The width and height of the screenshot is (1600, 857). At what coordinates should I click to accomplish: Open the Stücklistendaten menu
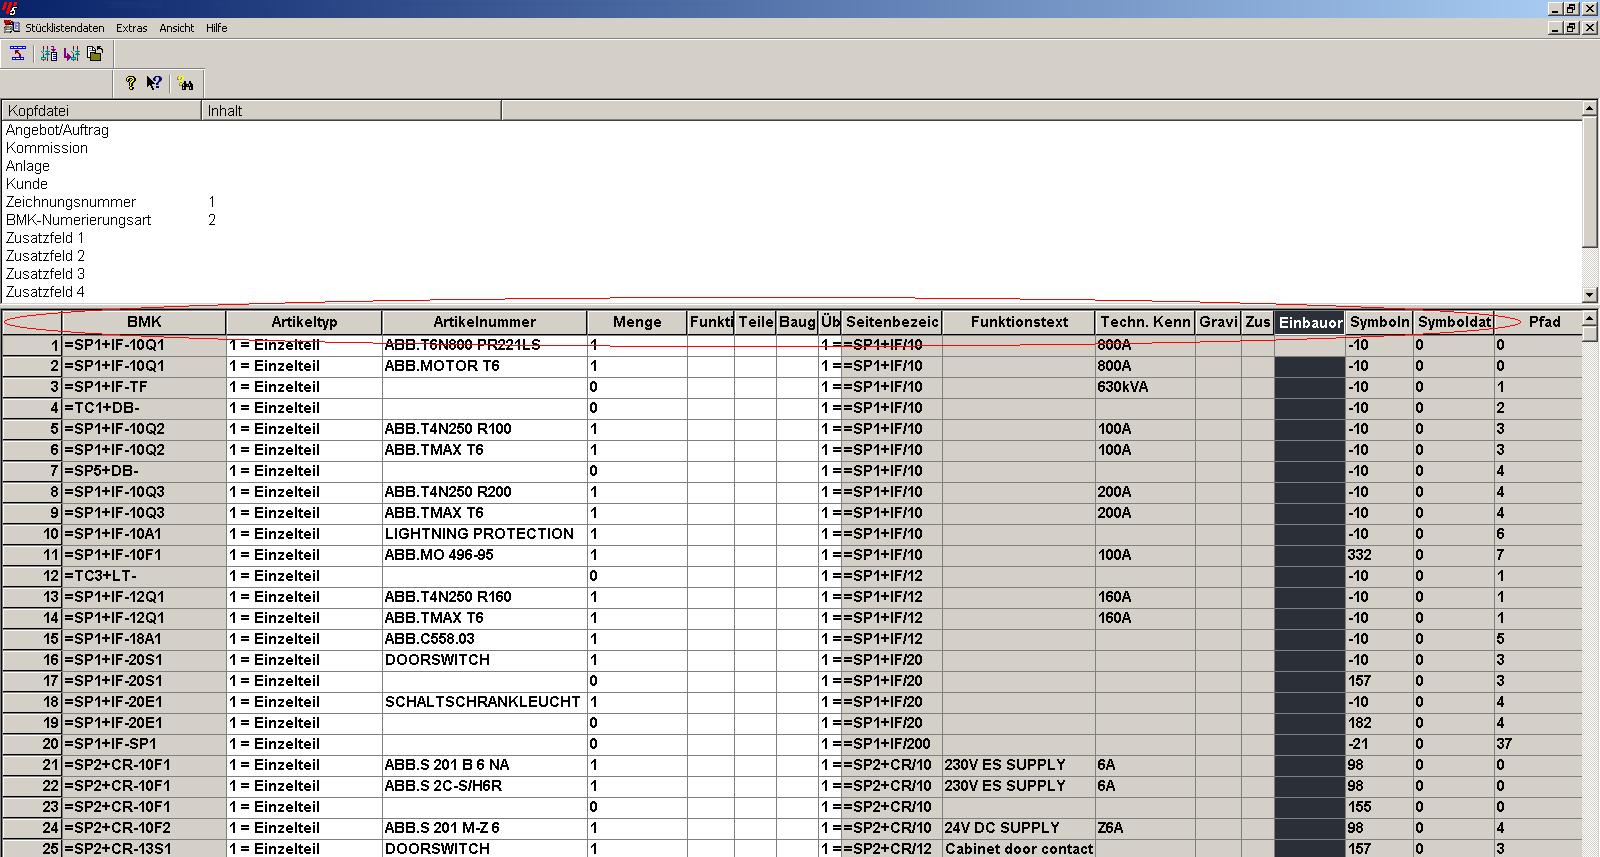click(64, 28)
